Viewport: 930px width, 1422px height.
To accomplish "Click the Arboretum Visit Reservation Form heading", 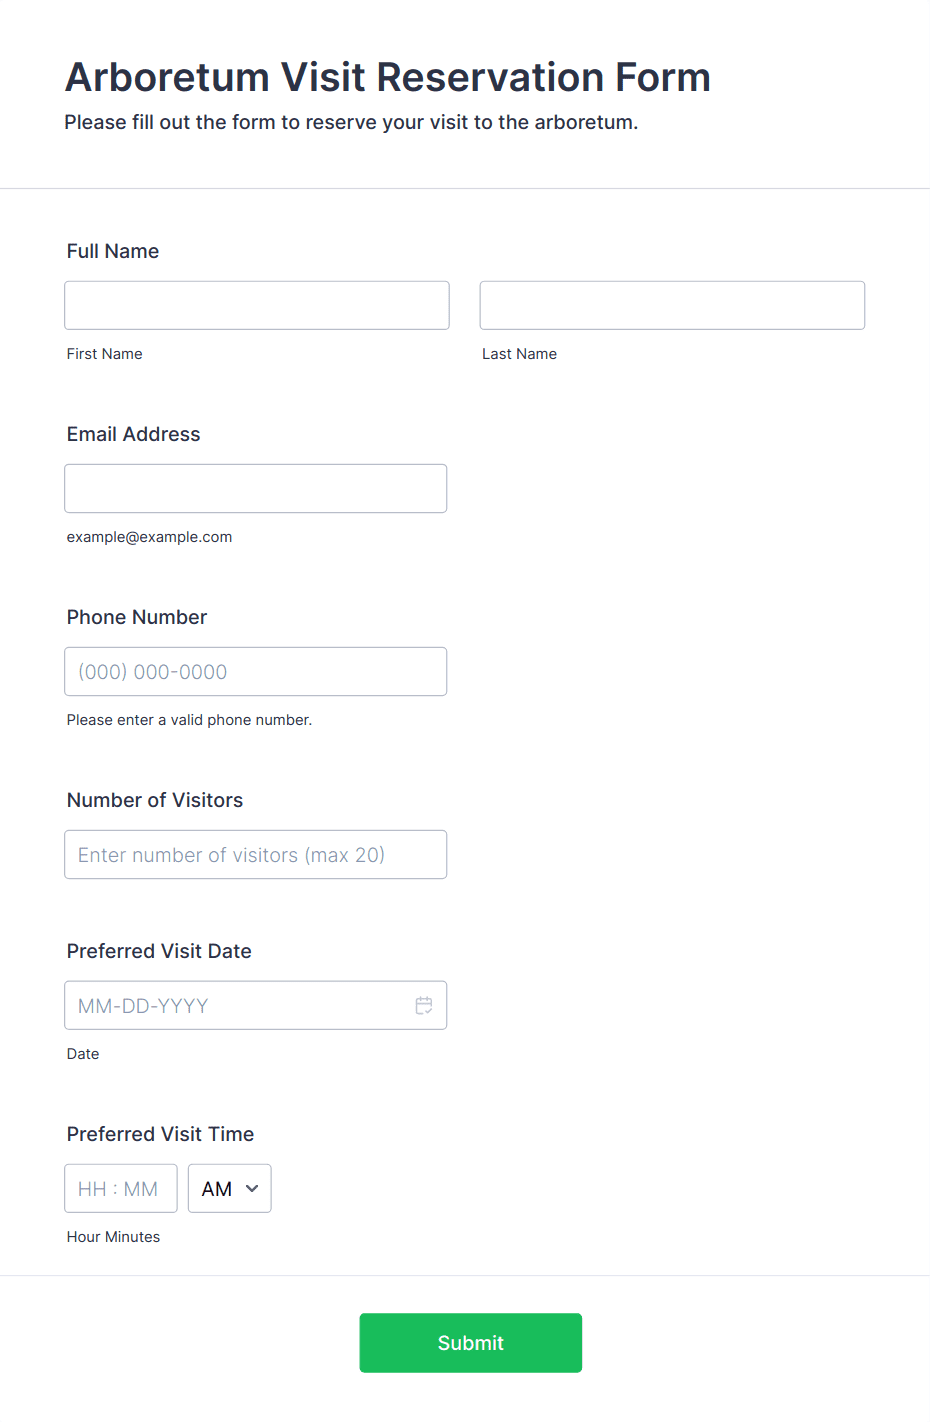I will click(x=388, y=77).
